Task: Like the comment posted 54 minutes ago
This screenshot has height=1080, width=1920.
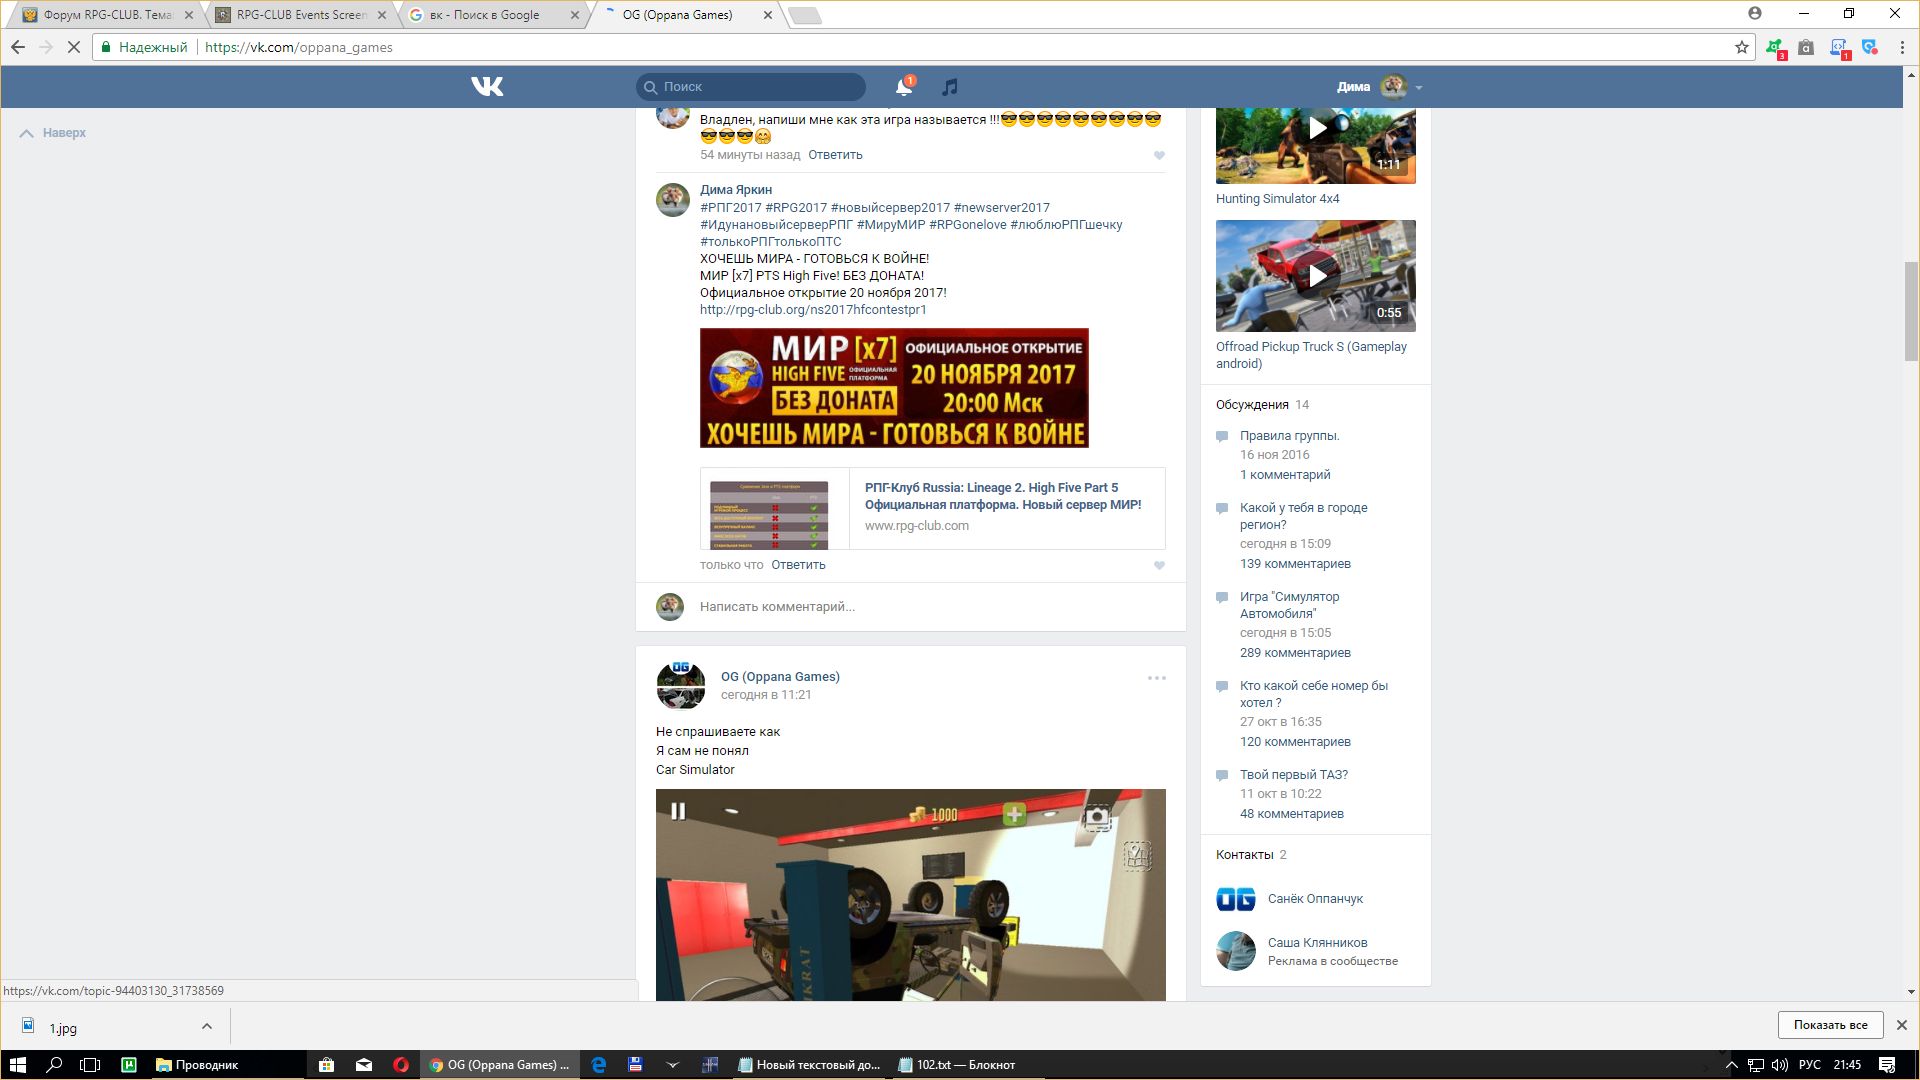Action: click(1159, 156)
